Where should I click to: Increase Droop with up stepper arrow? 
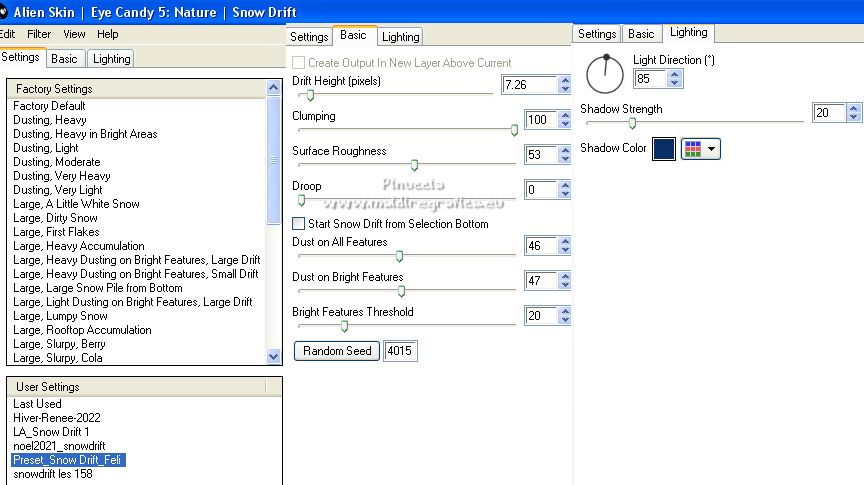pyautogui.click(x=565, y=186)
